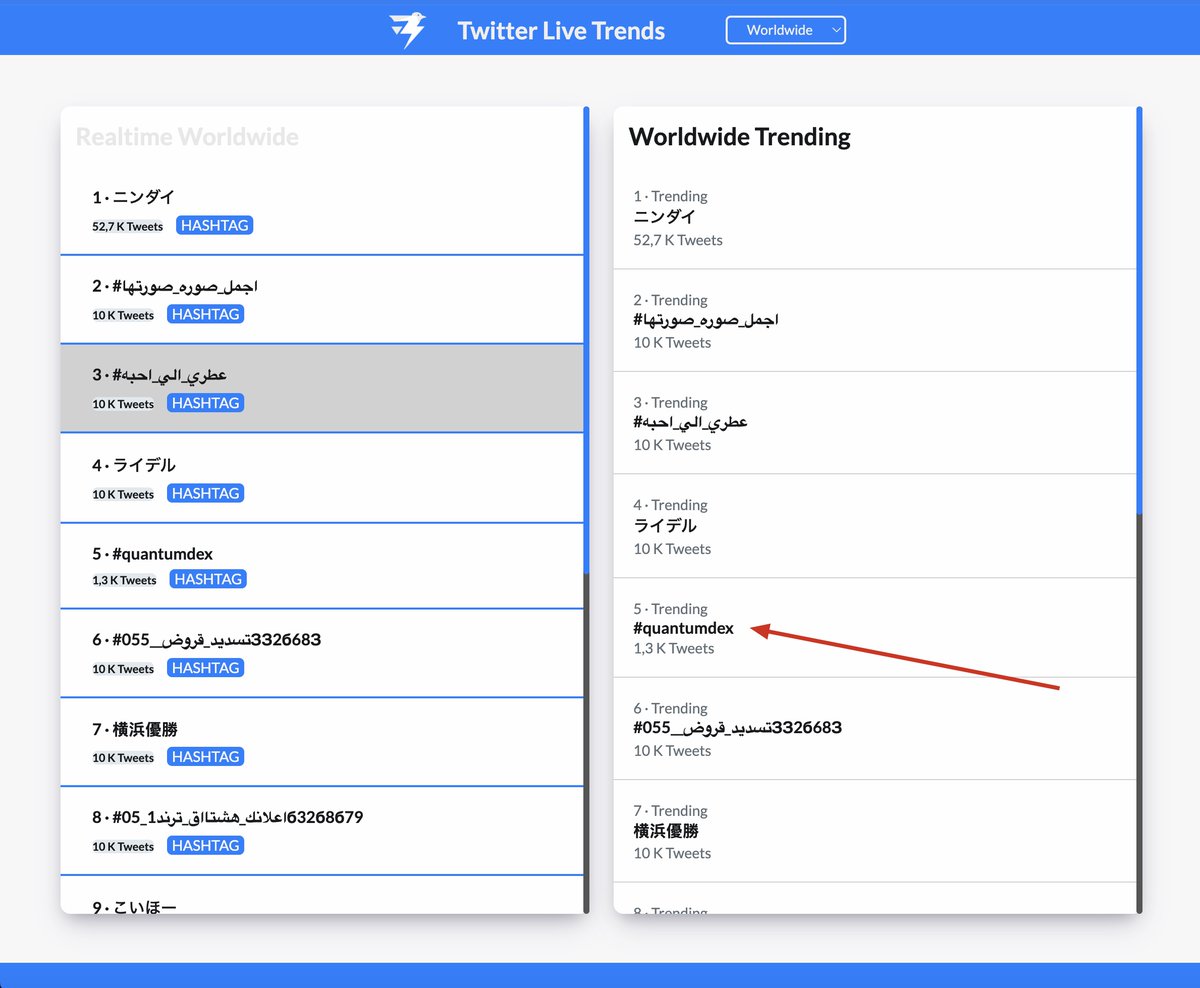
Task: Open Worldwide Trending item #quantumdex
Action: [x=875, y=628]
